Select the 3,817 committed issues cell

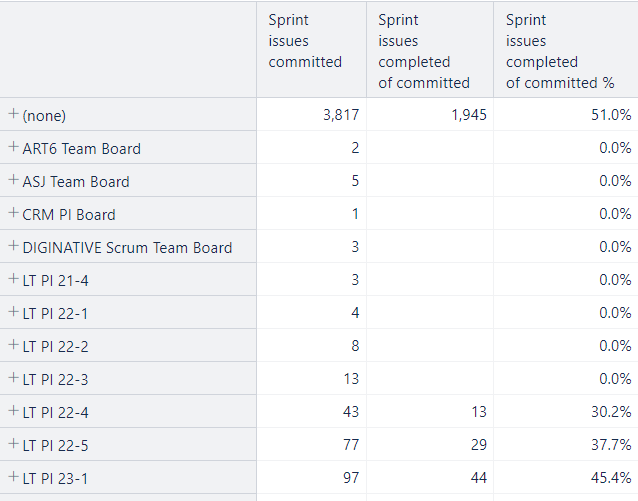pos(311,114)
